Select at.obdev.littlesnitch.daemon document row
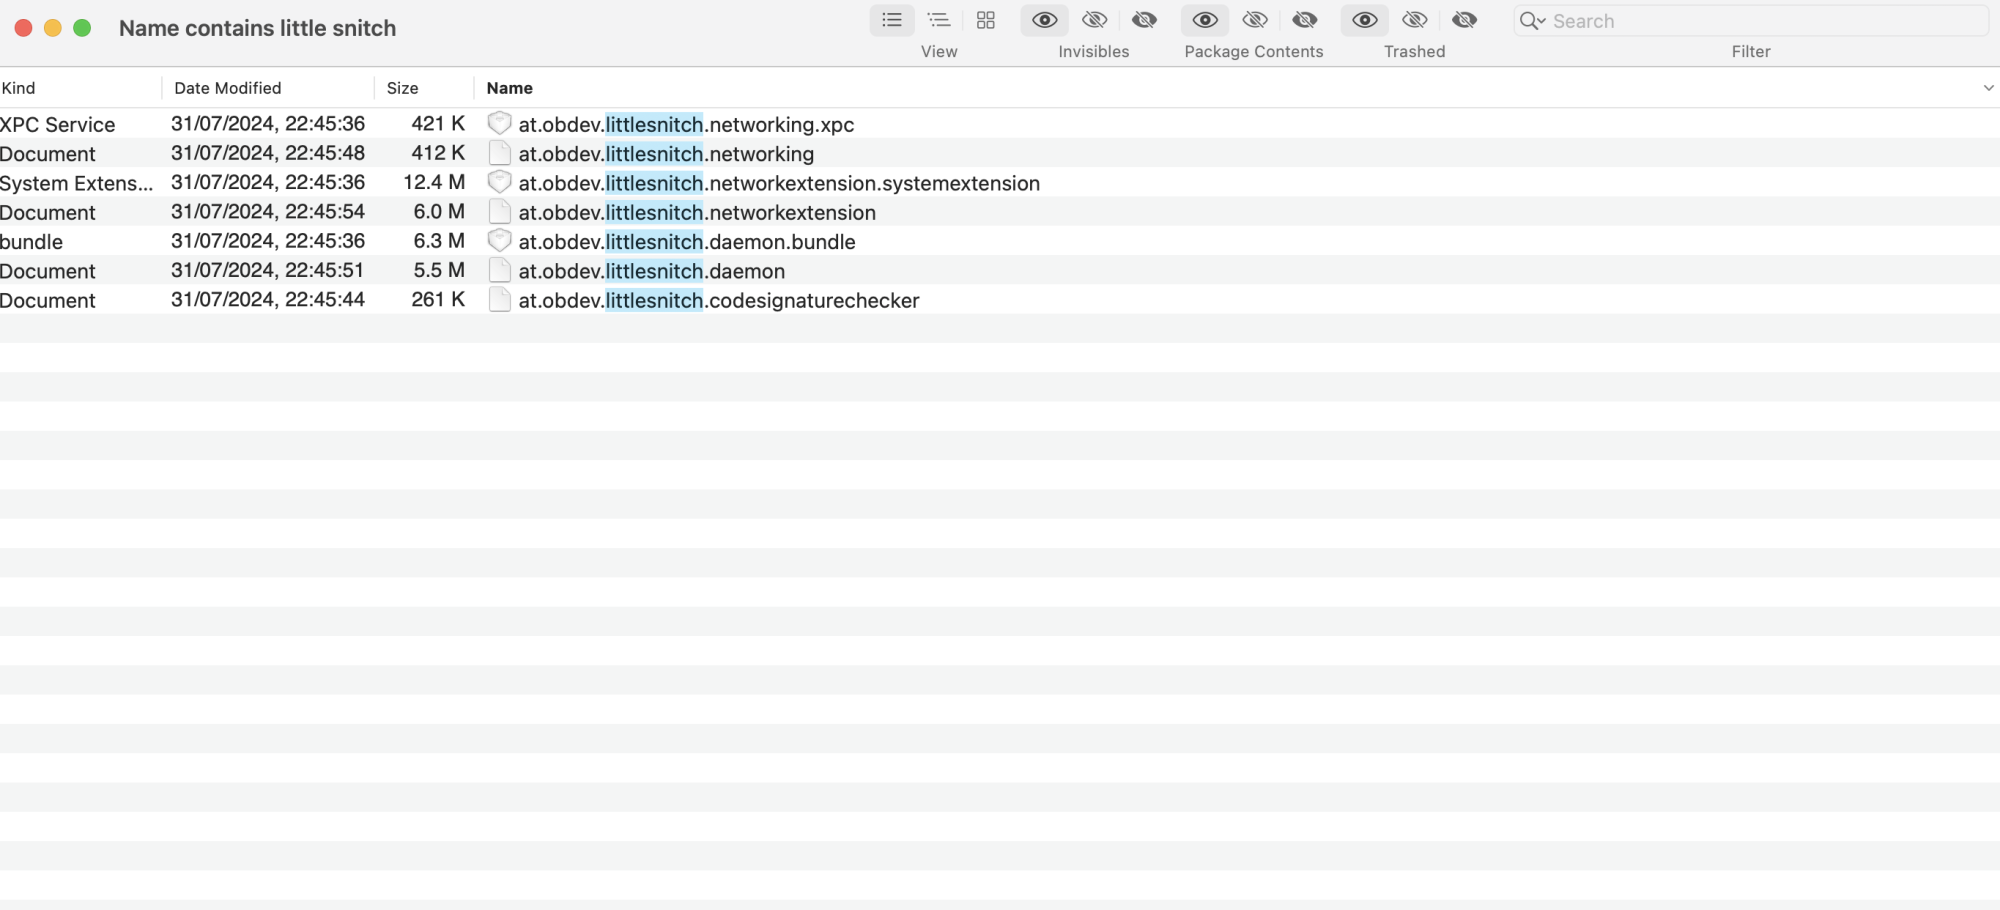The width and height of the screenshot is (2000, 910). [1000, 270]
